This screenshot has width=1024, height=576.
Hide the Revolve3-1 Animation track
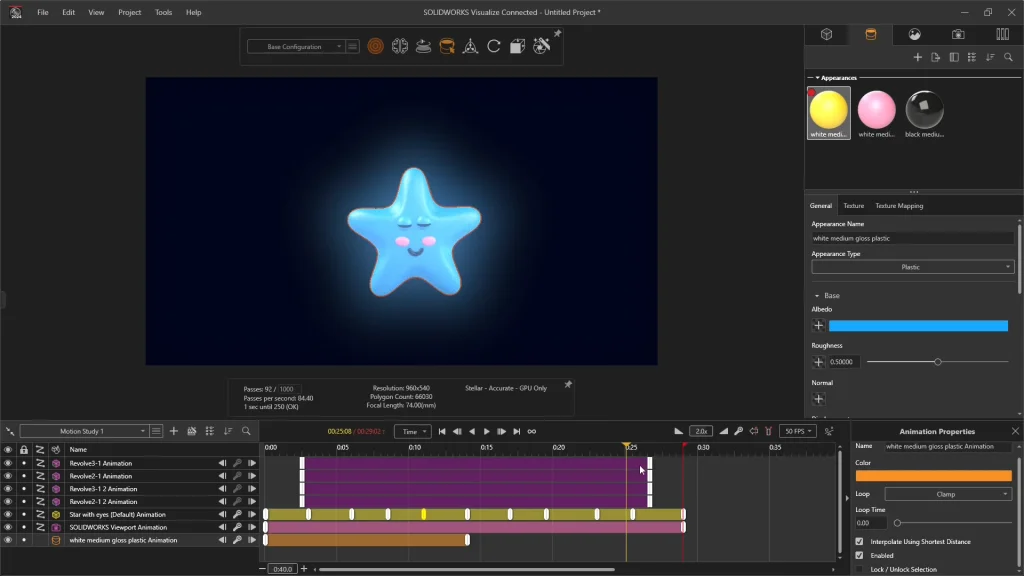8,463
